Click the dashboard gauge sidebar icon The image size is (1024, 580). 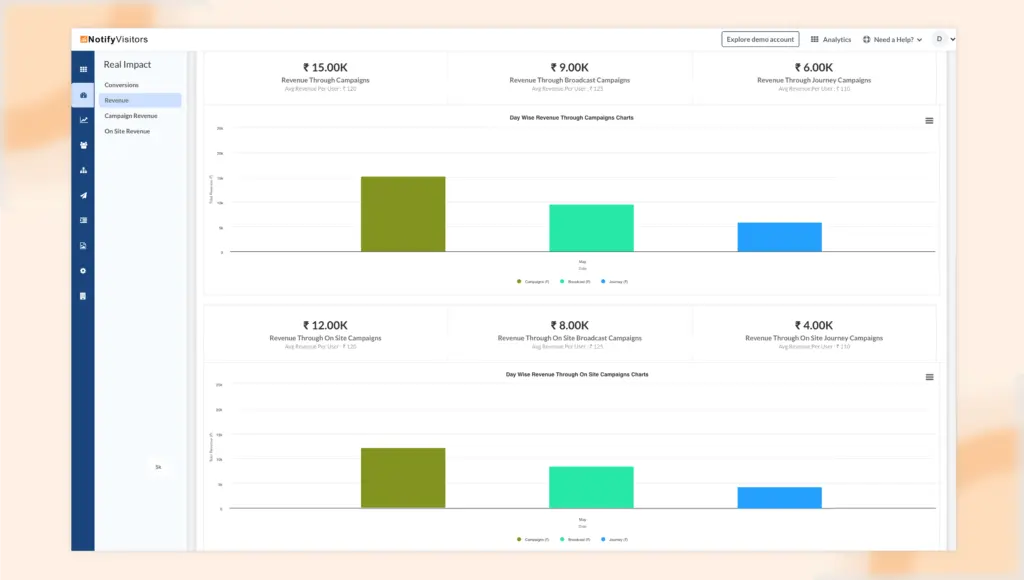click(83, 95)
